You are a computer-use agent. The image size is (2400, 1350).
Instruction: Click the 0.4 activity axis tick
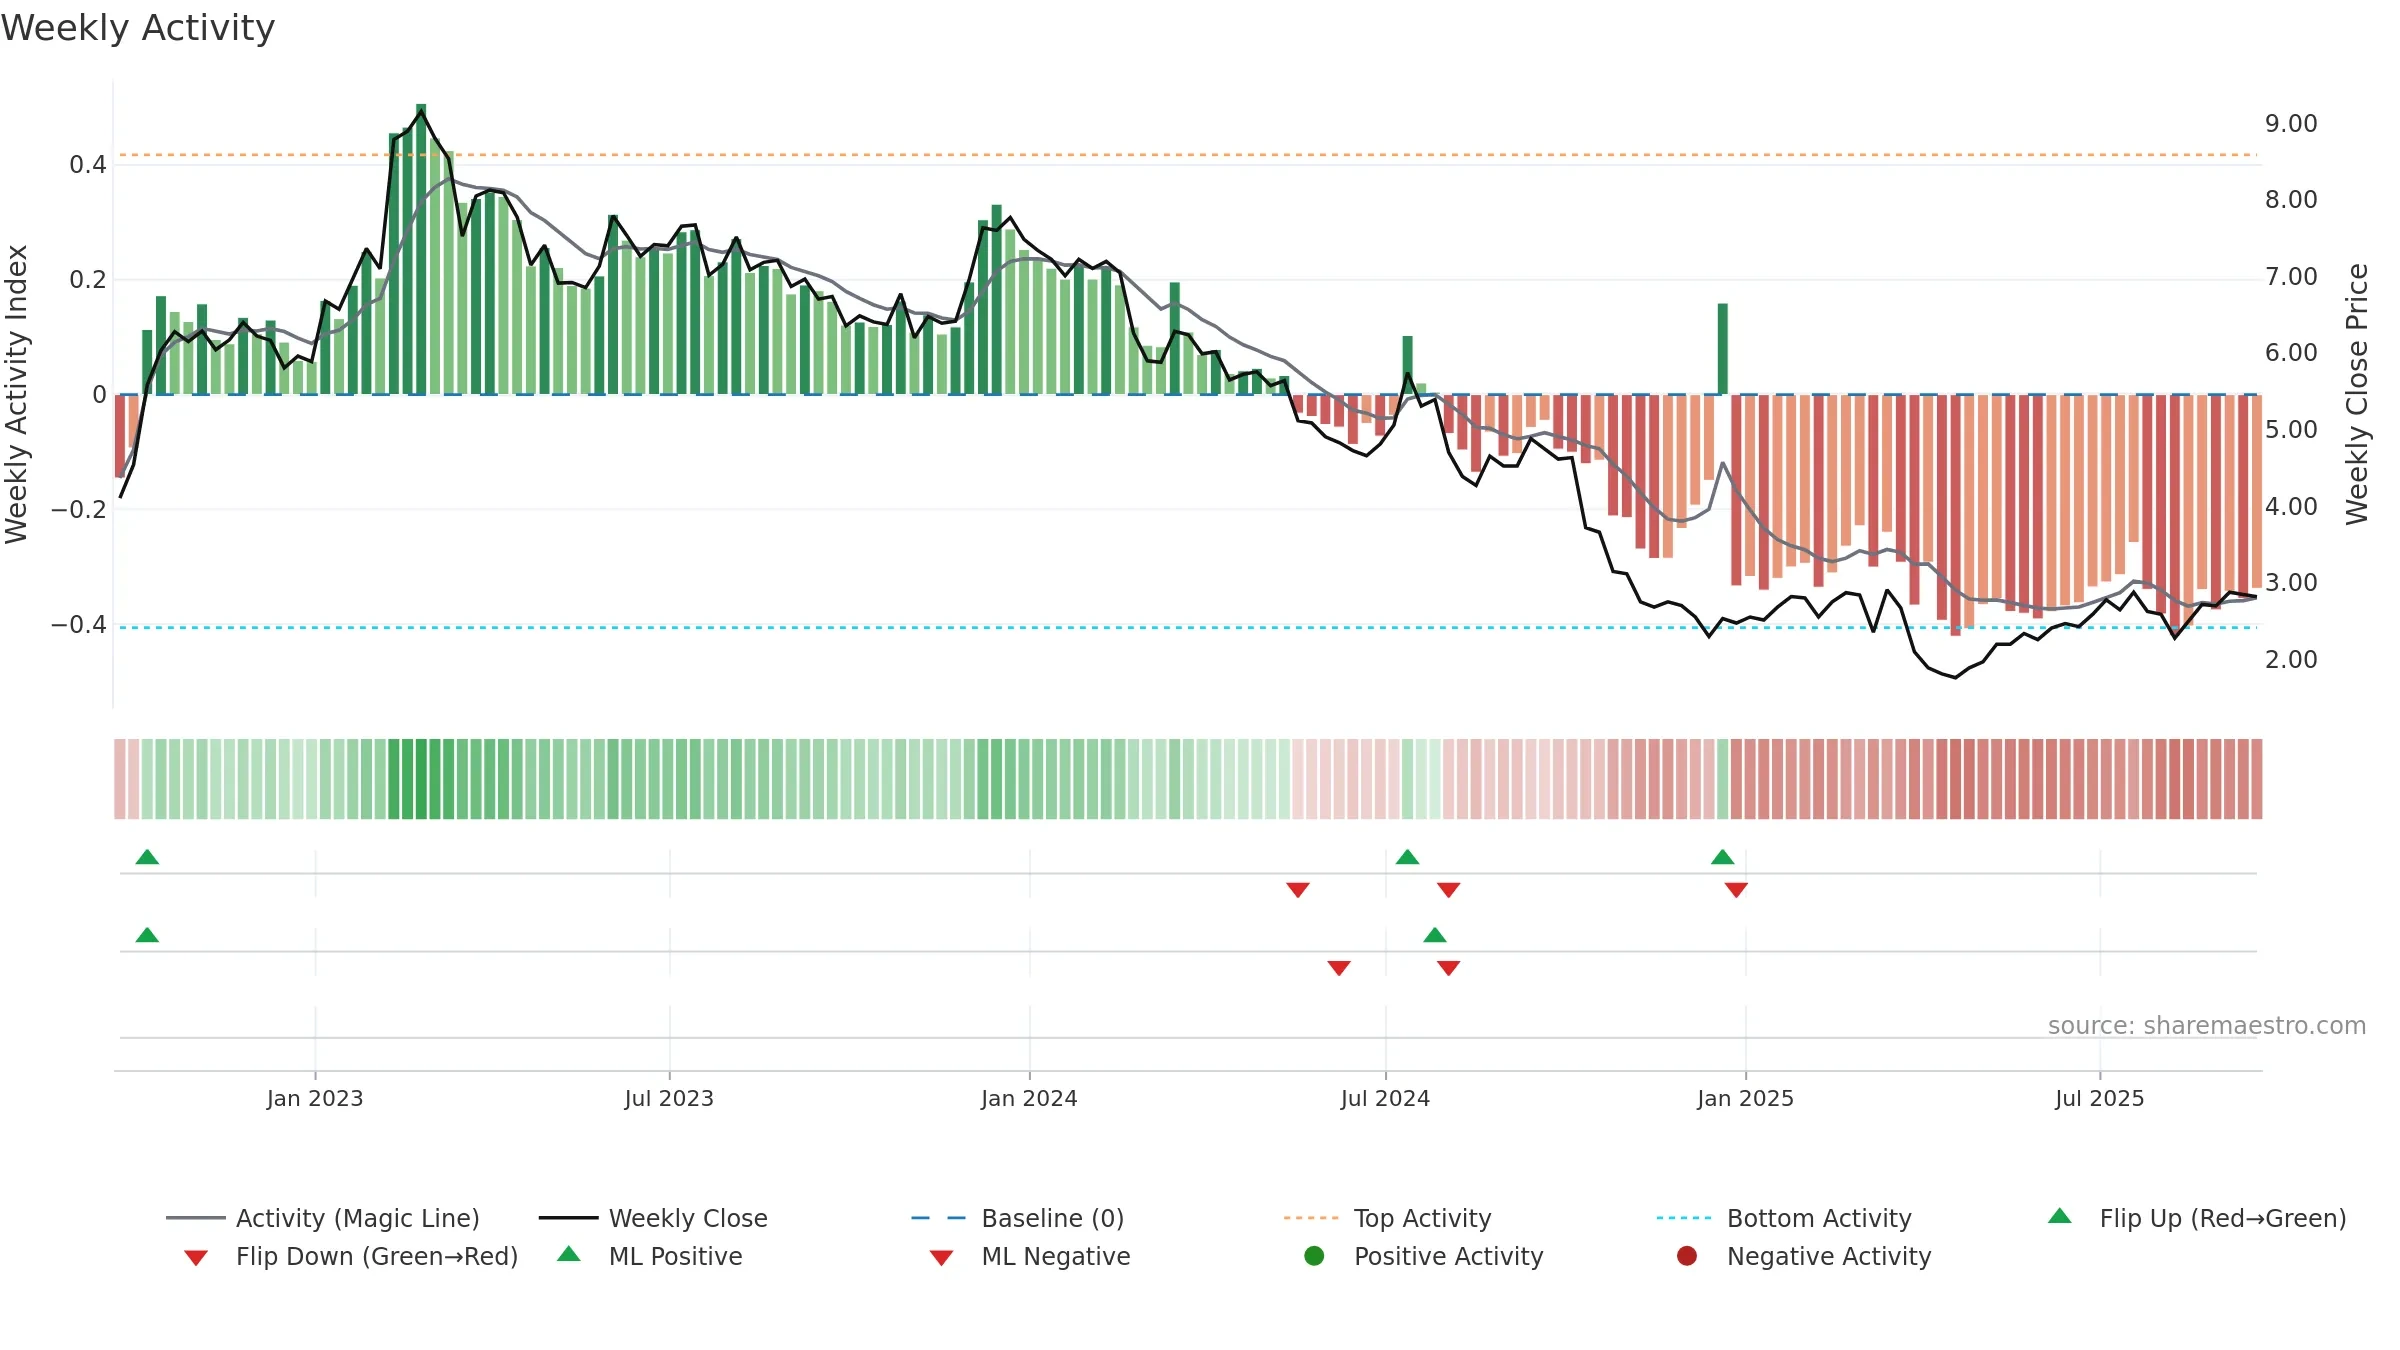(x=88, y=165)
